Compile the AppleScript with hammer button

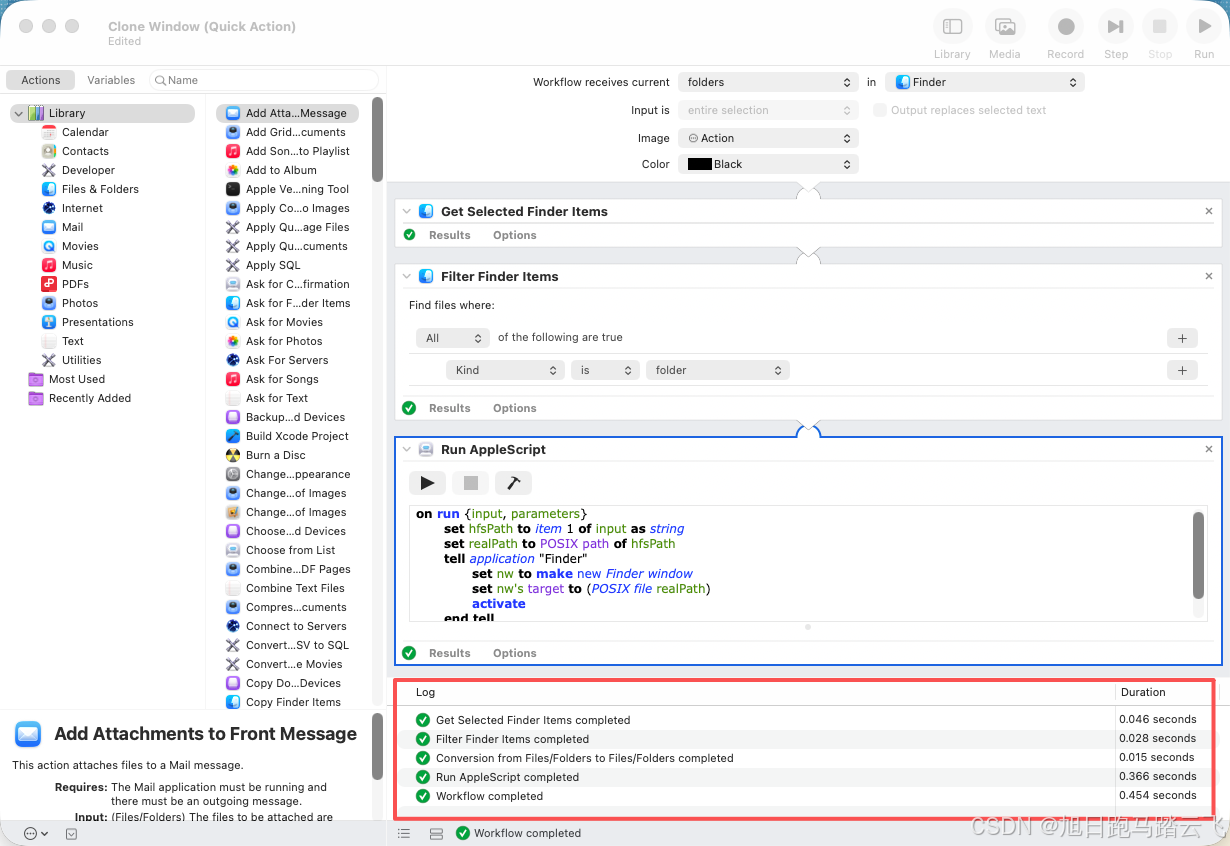coord(513,483)
